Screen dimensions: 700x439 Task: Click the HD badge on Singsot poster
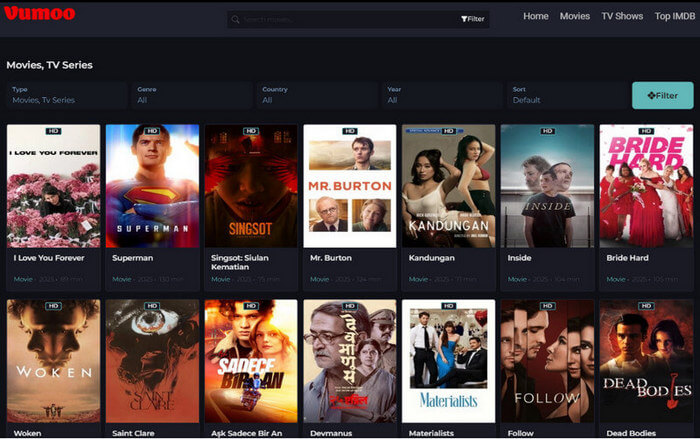click(251, 131)
